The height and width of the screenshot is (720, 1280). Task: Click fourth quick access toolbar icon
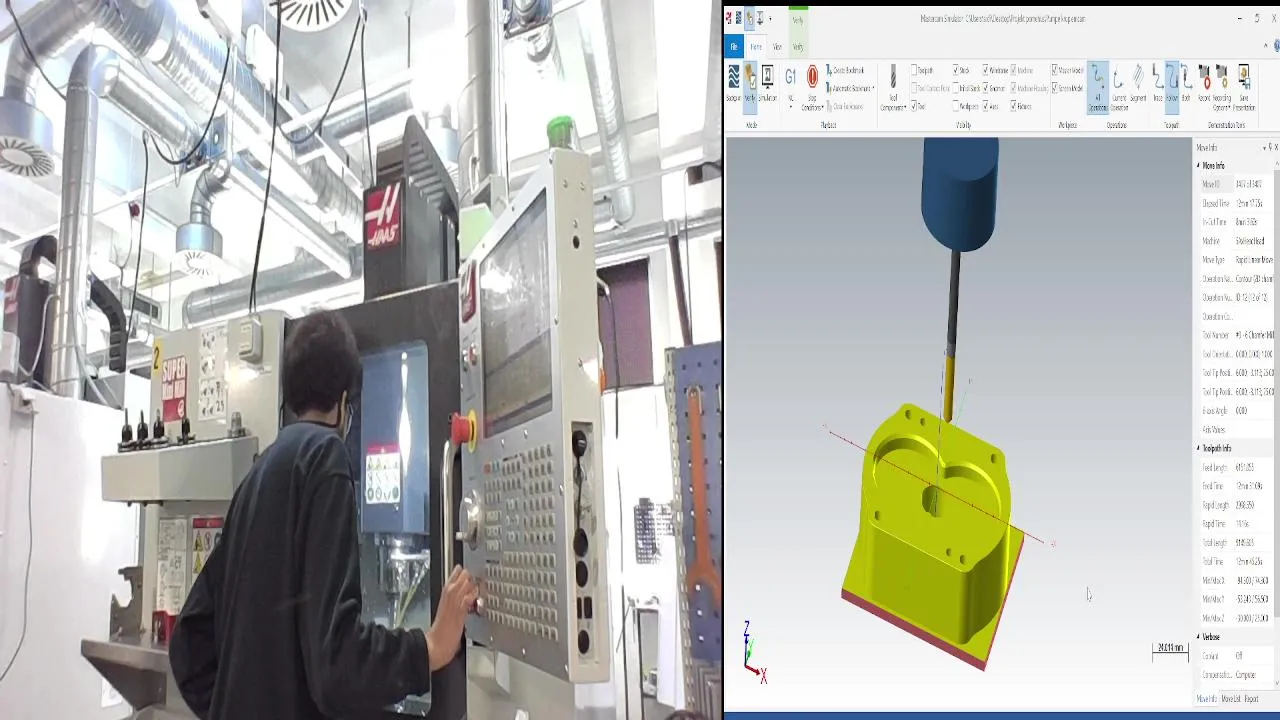760,18
